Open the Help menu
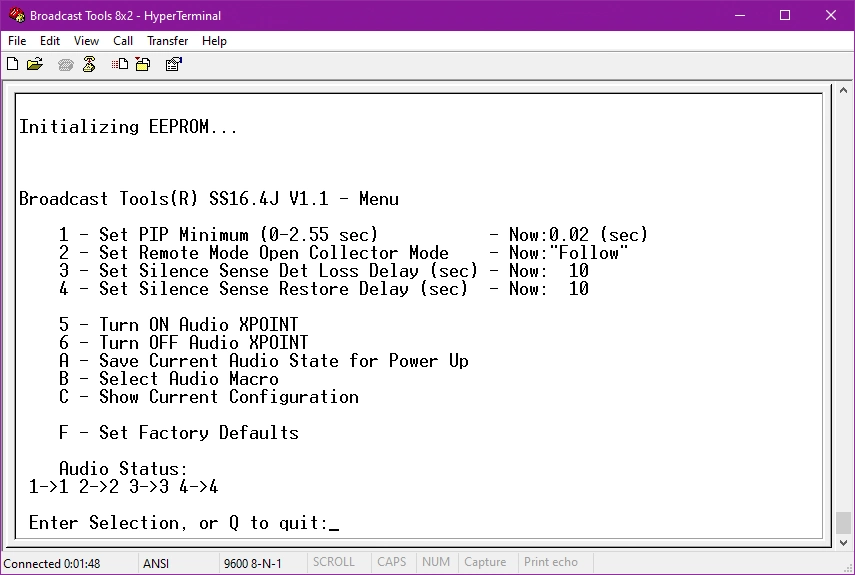This screenshot has height=575, width=855. (x=214, y=41)
